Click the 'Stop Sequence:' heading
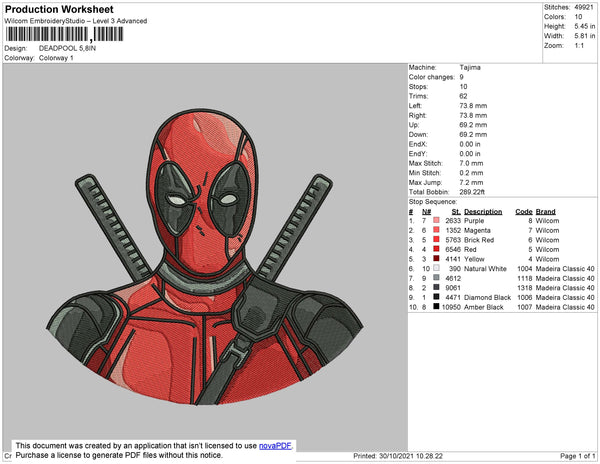 click(x=433, y=202)
